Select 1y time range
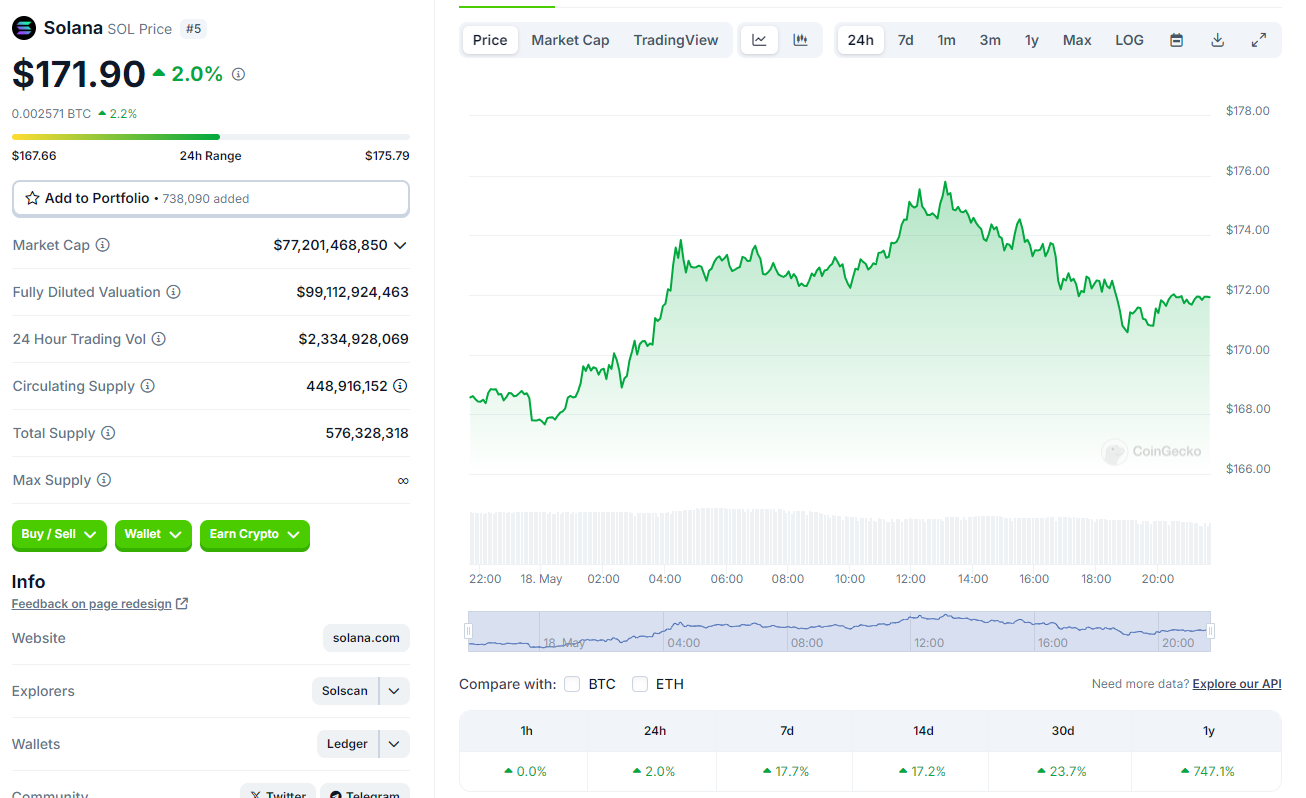1306x798 pixels. (1032, 40)
